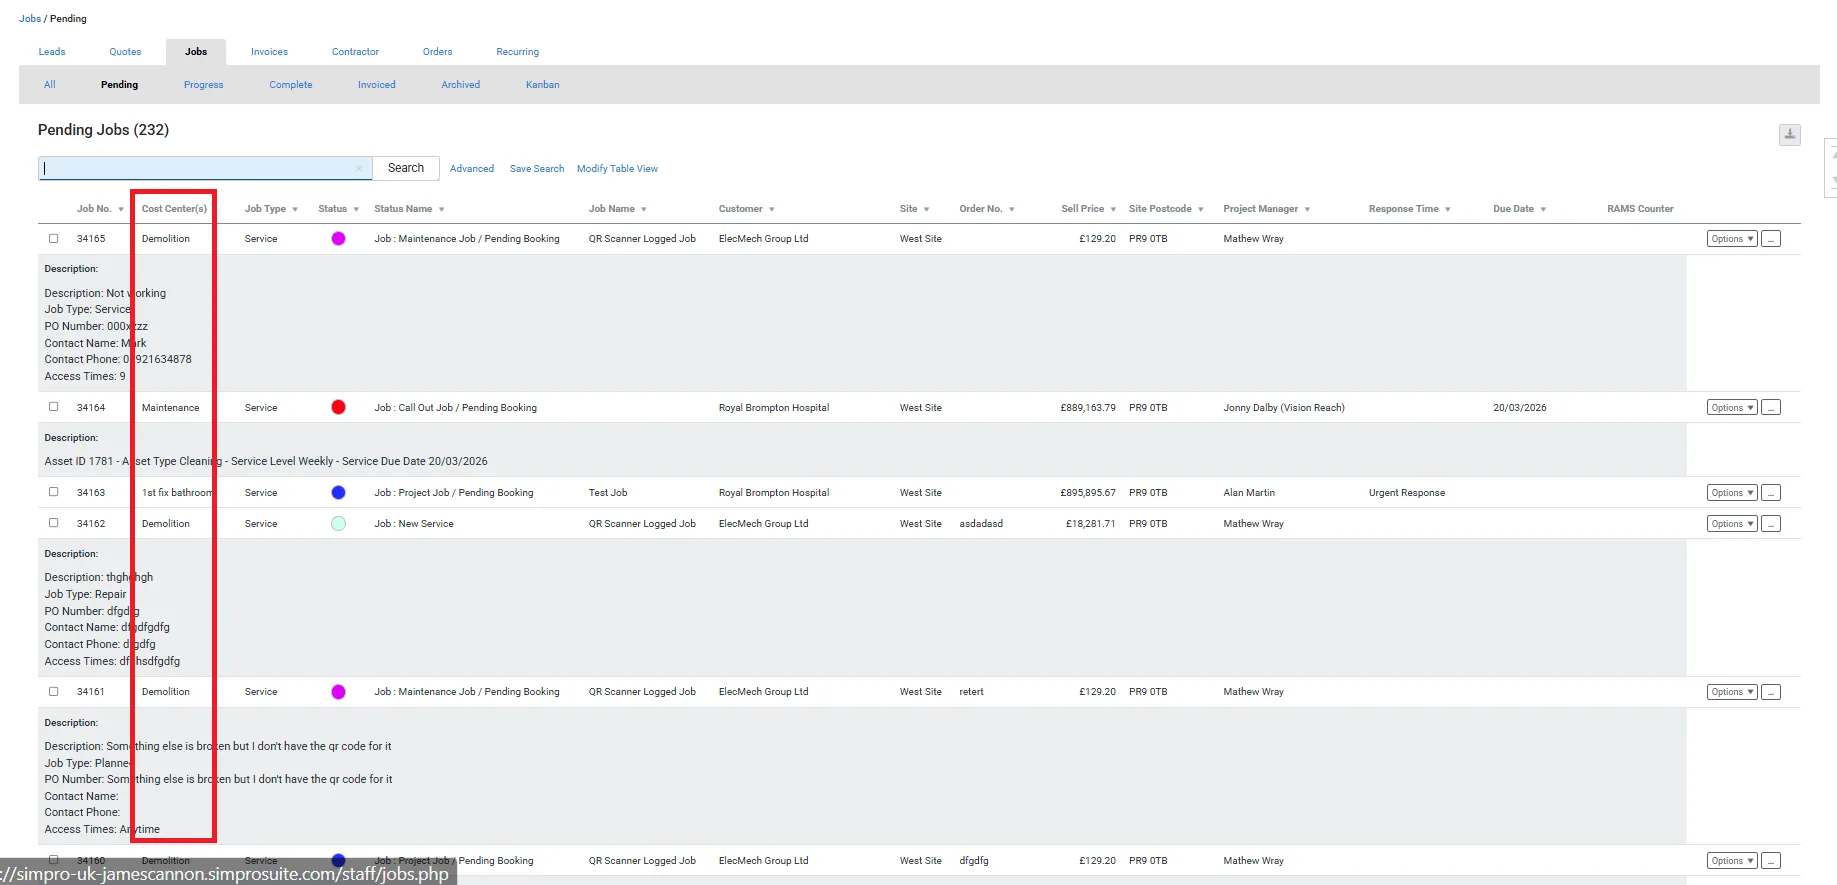Click the red status dot for job 34164
Screen dimensions: 1837x885
338,407
